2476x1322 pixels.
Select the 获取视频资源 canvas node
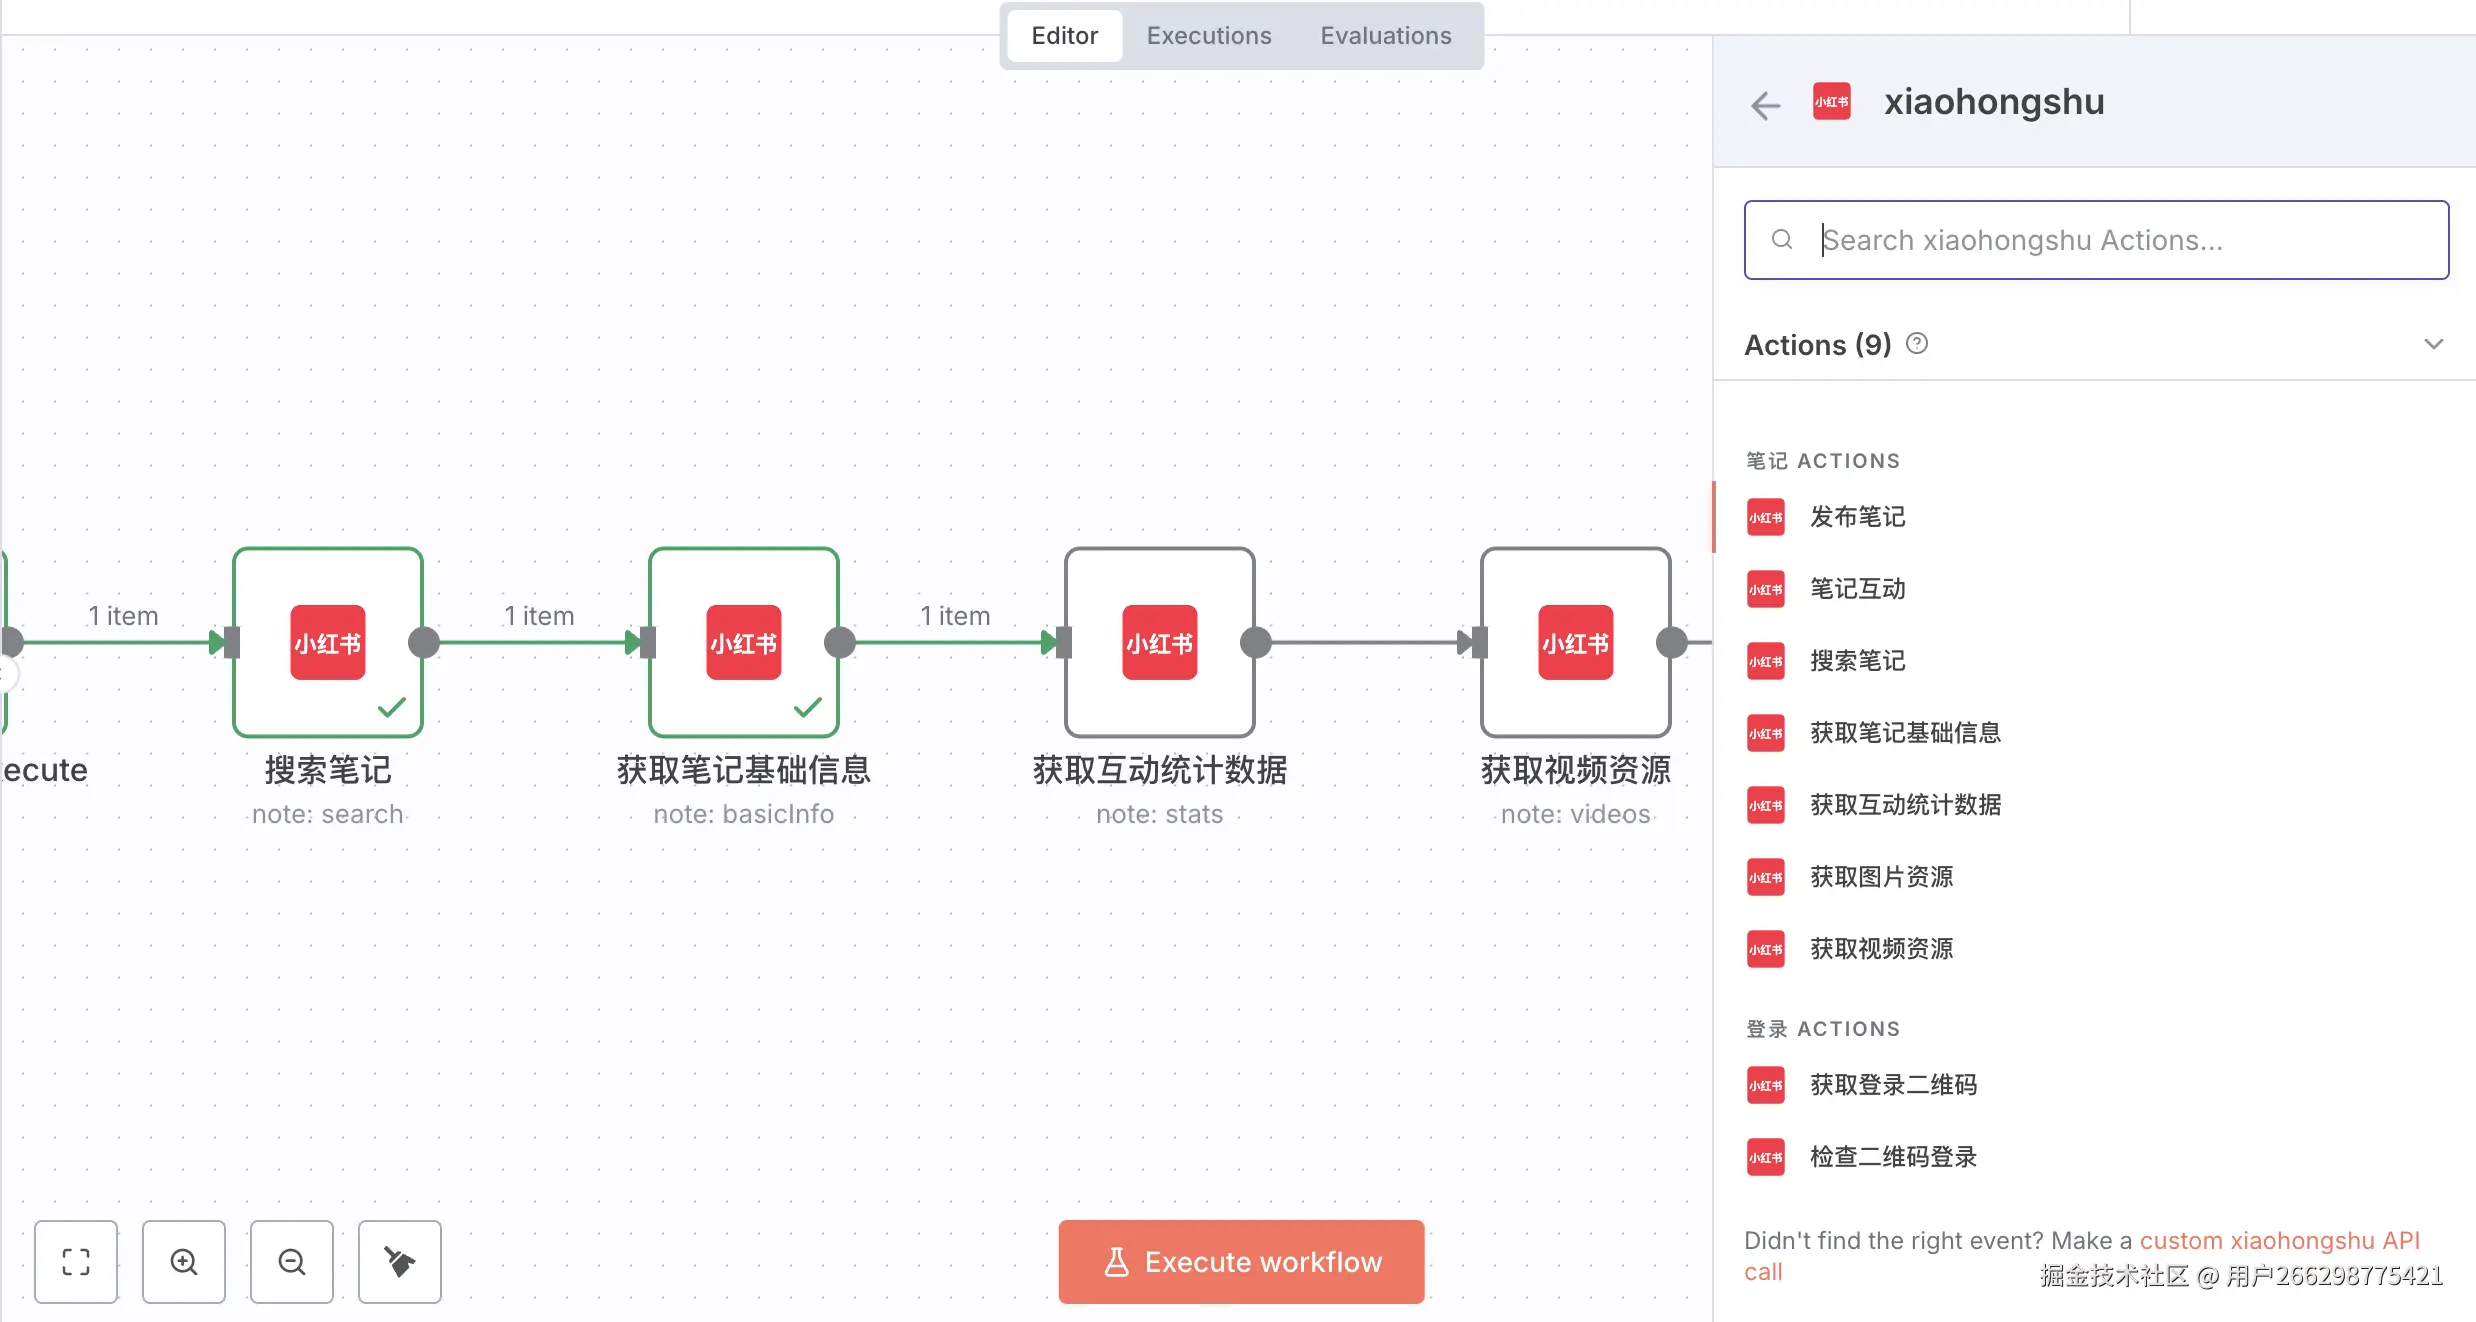(x=1575, y=642)
